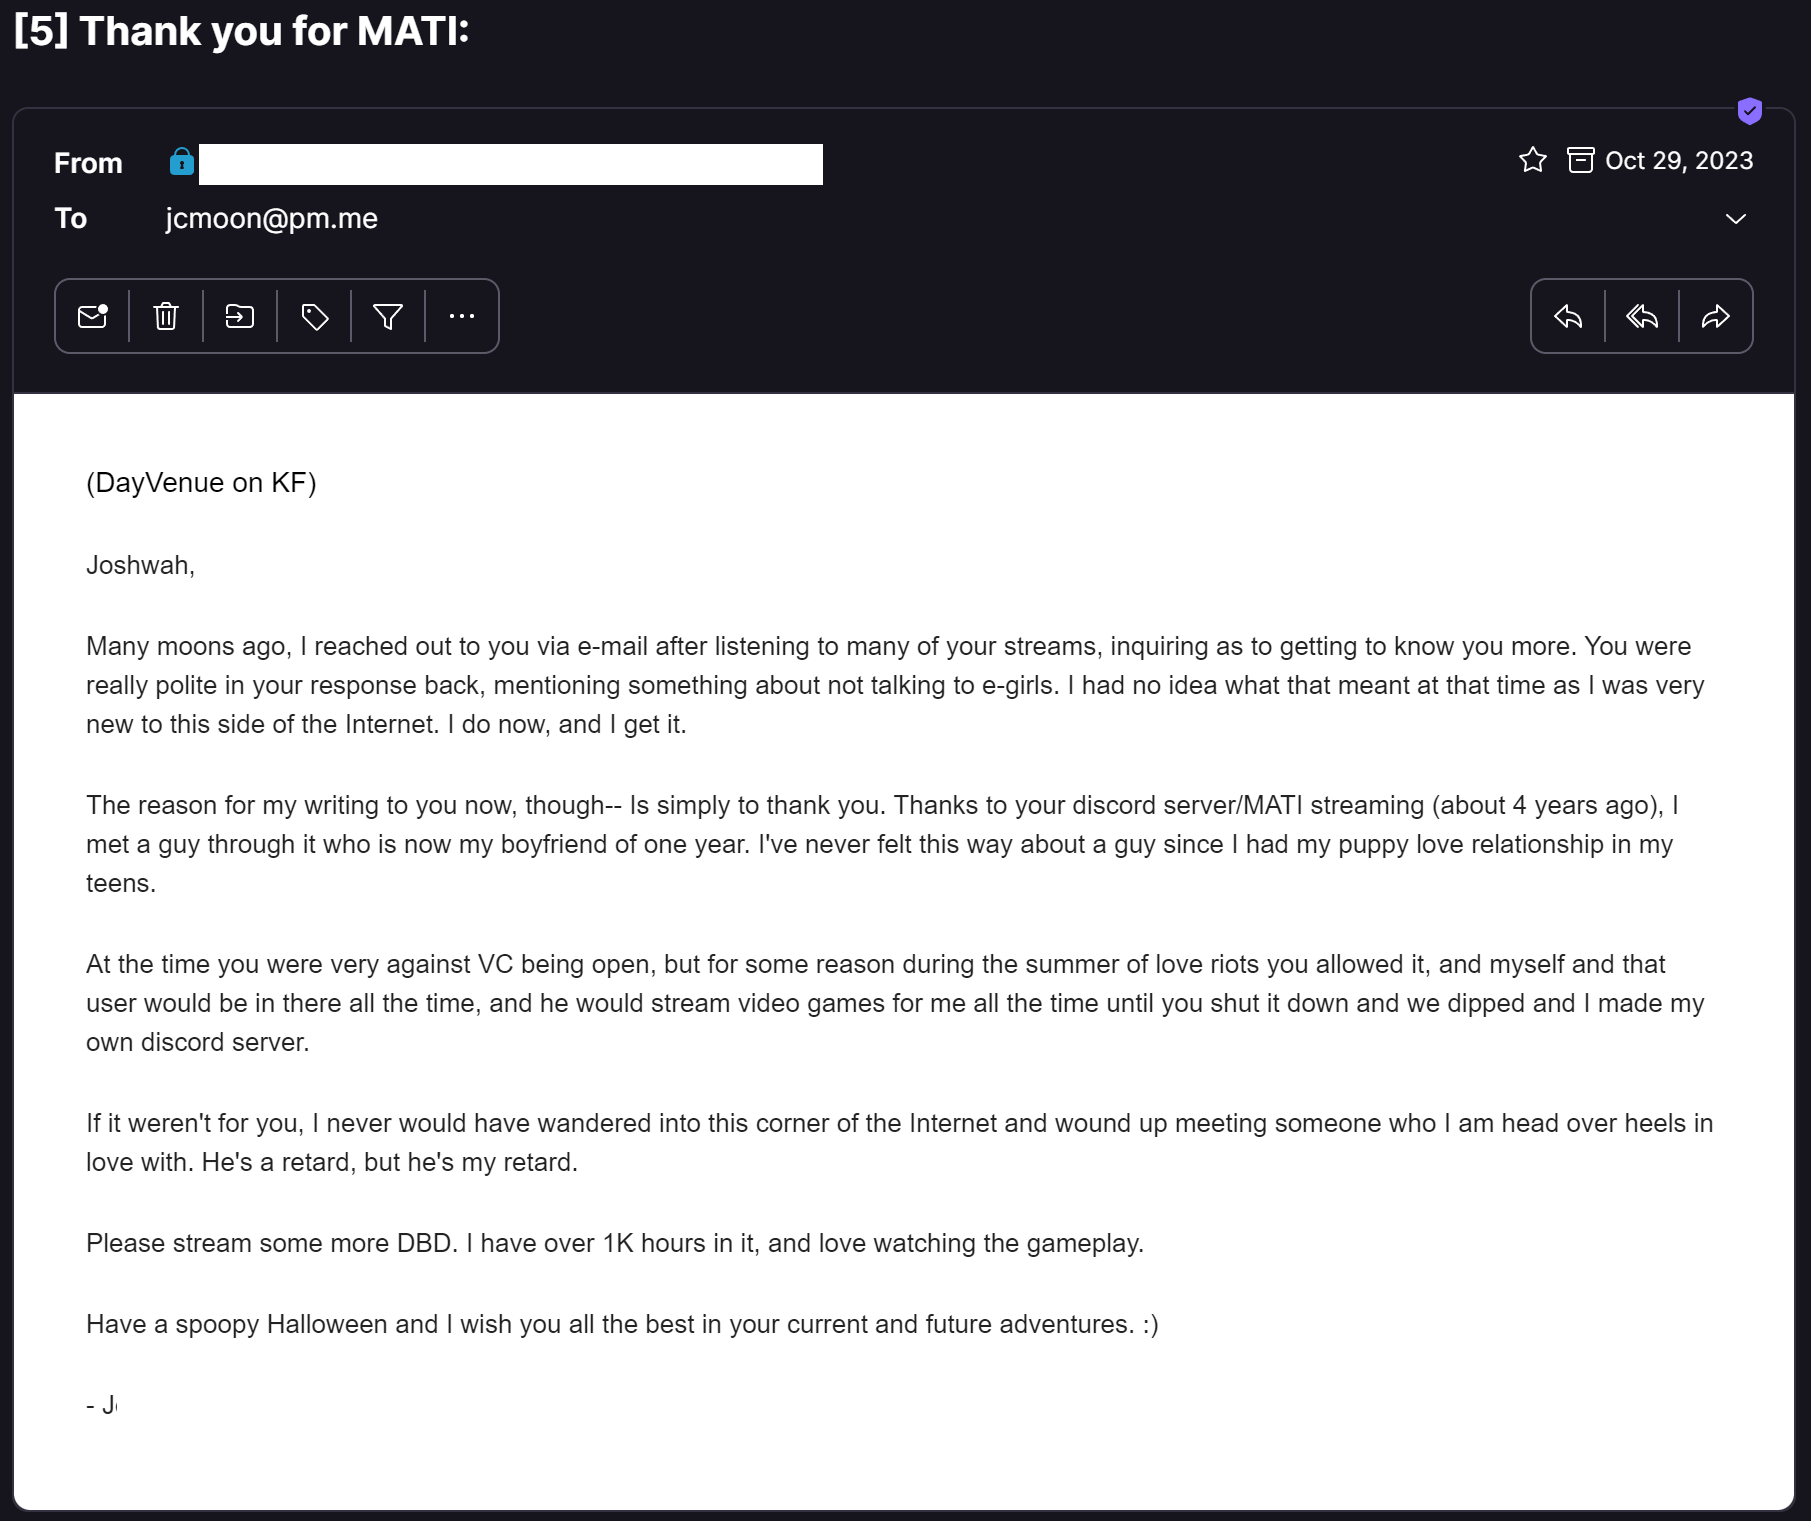Reply all to this email

click(x=1642, y=317)
